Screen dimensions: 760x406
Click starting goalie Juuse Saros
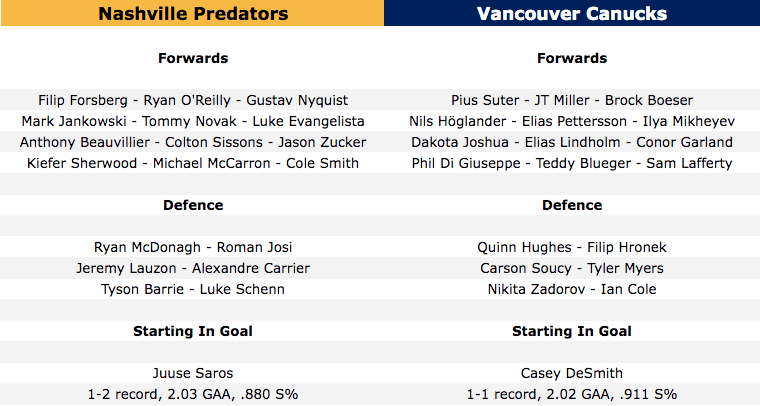pos(193,373)
